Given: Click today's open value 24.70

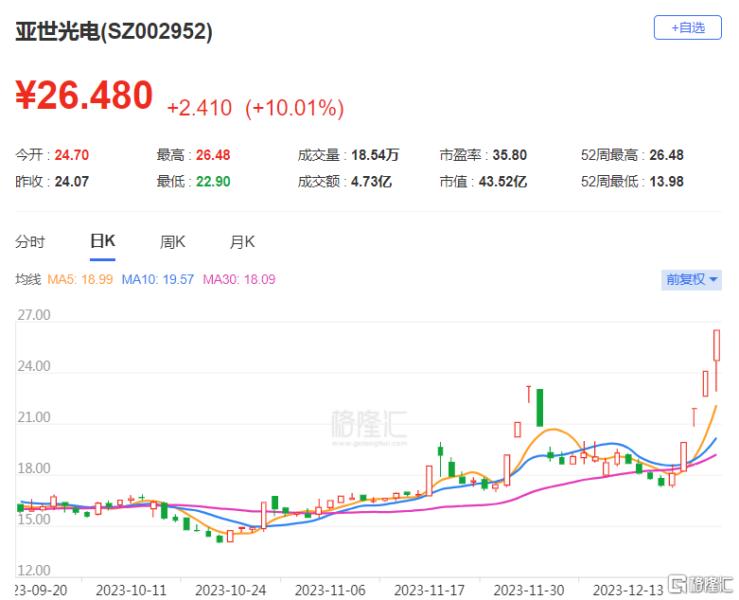Looking at the screenshot, I should point(72,155).
